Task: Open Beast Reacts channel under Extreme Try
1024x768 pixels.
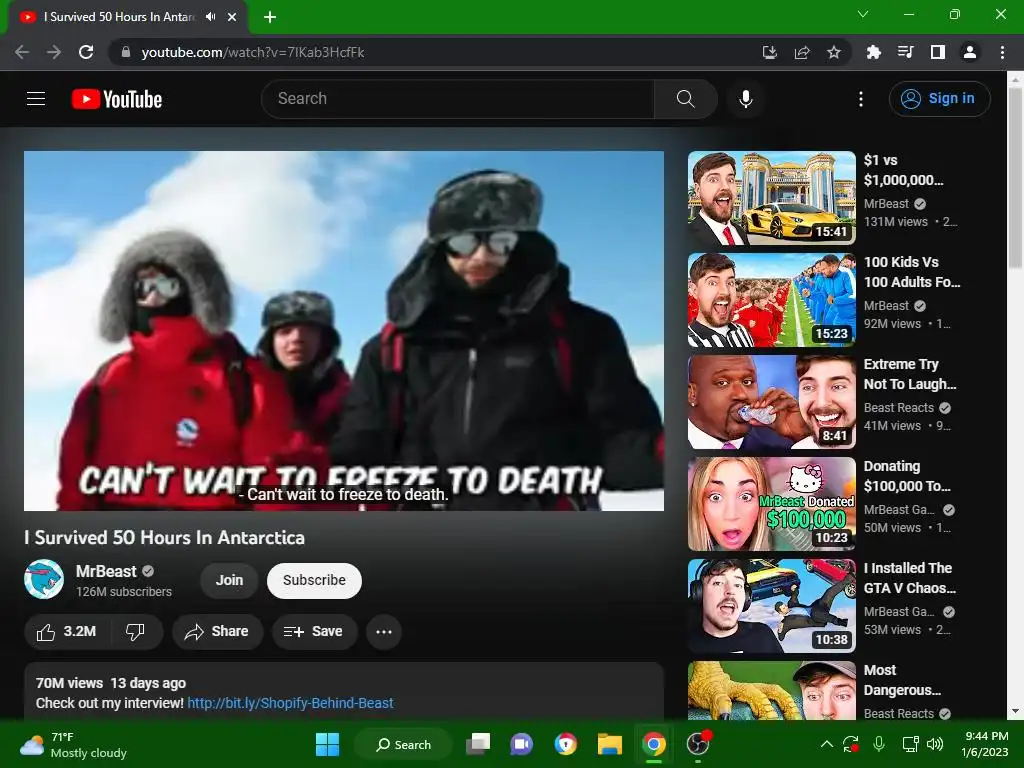Action: tap(899, 408)
